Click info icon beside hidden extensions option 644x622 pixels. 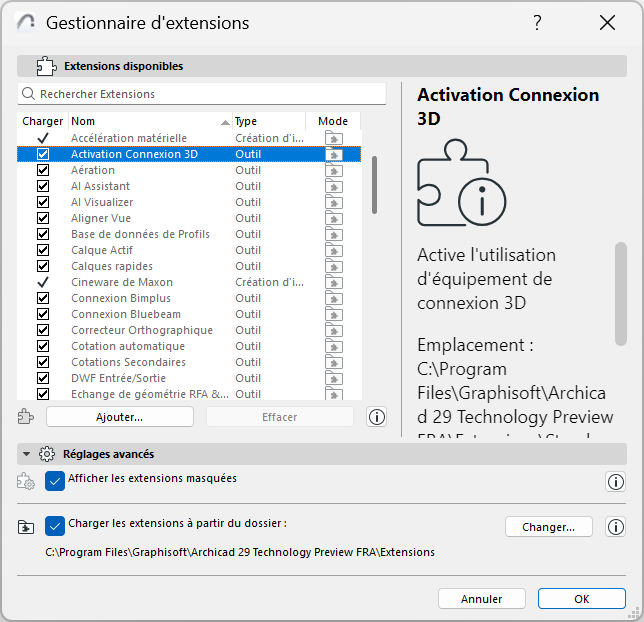(616, 482)
